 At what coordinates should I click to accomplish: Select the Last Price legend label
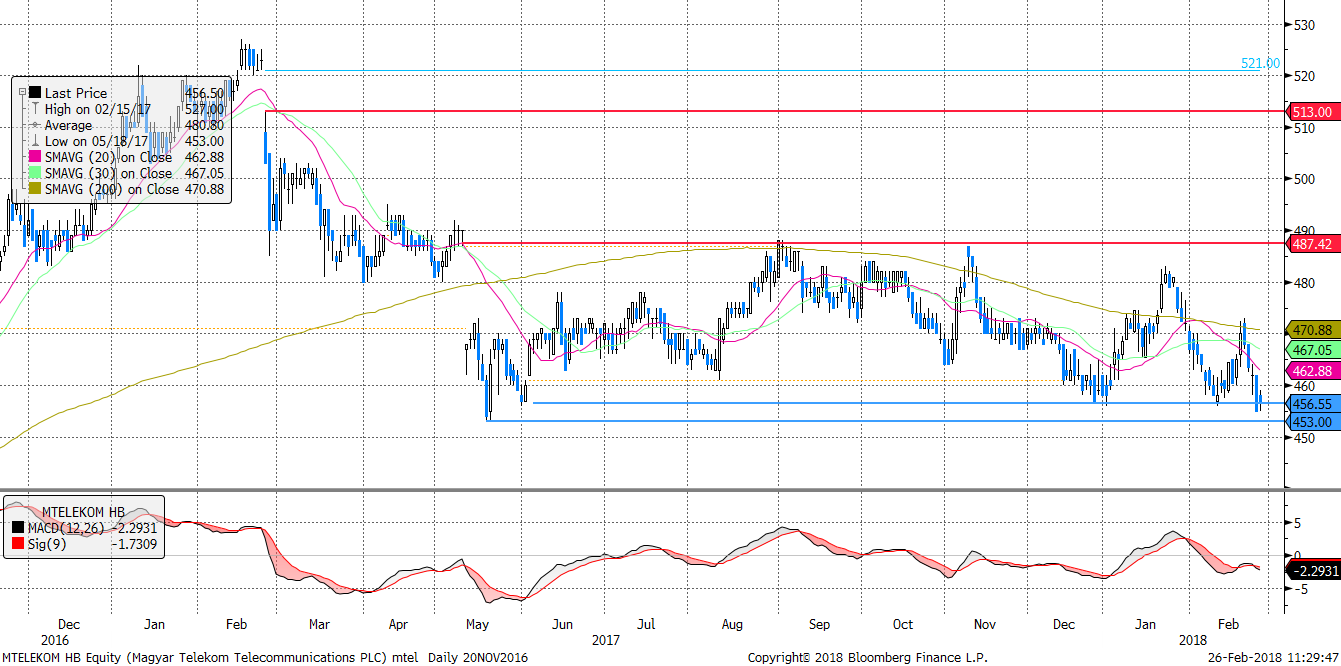(76, 93)
